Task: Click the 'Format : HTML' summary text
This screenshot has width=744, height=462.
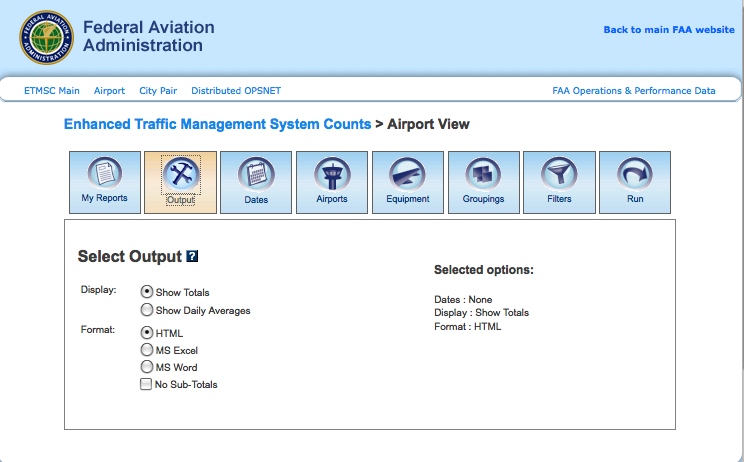Action: (467, 327)
